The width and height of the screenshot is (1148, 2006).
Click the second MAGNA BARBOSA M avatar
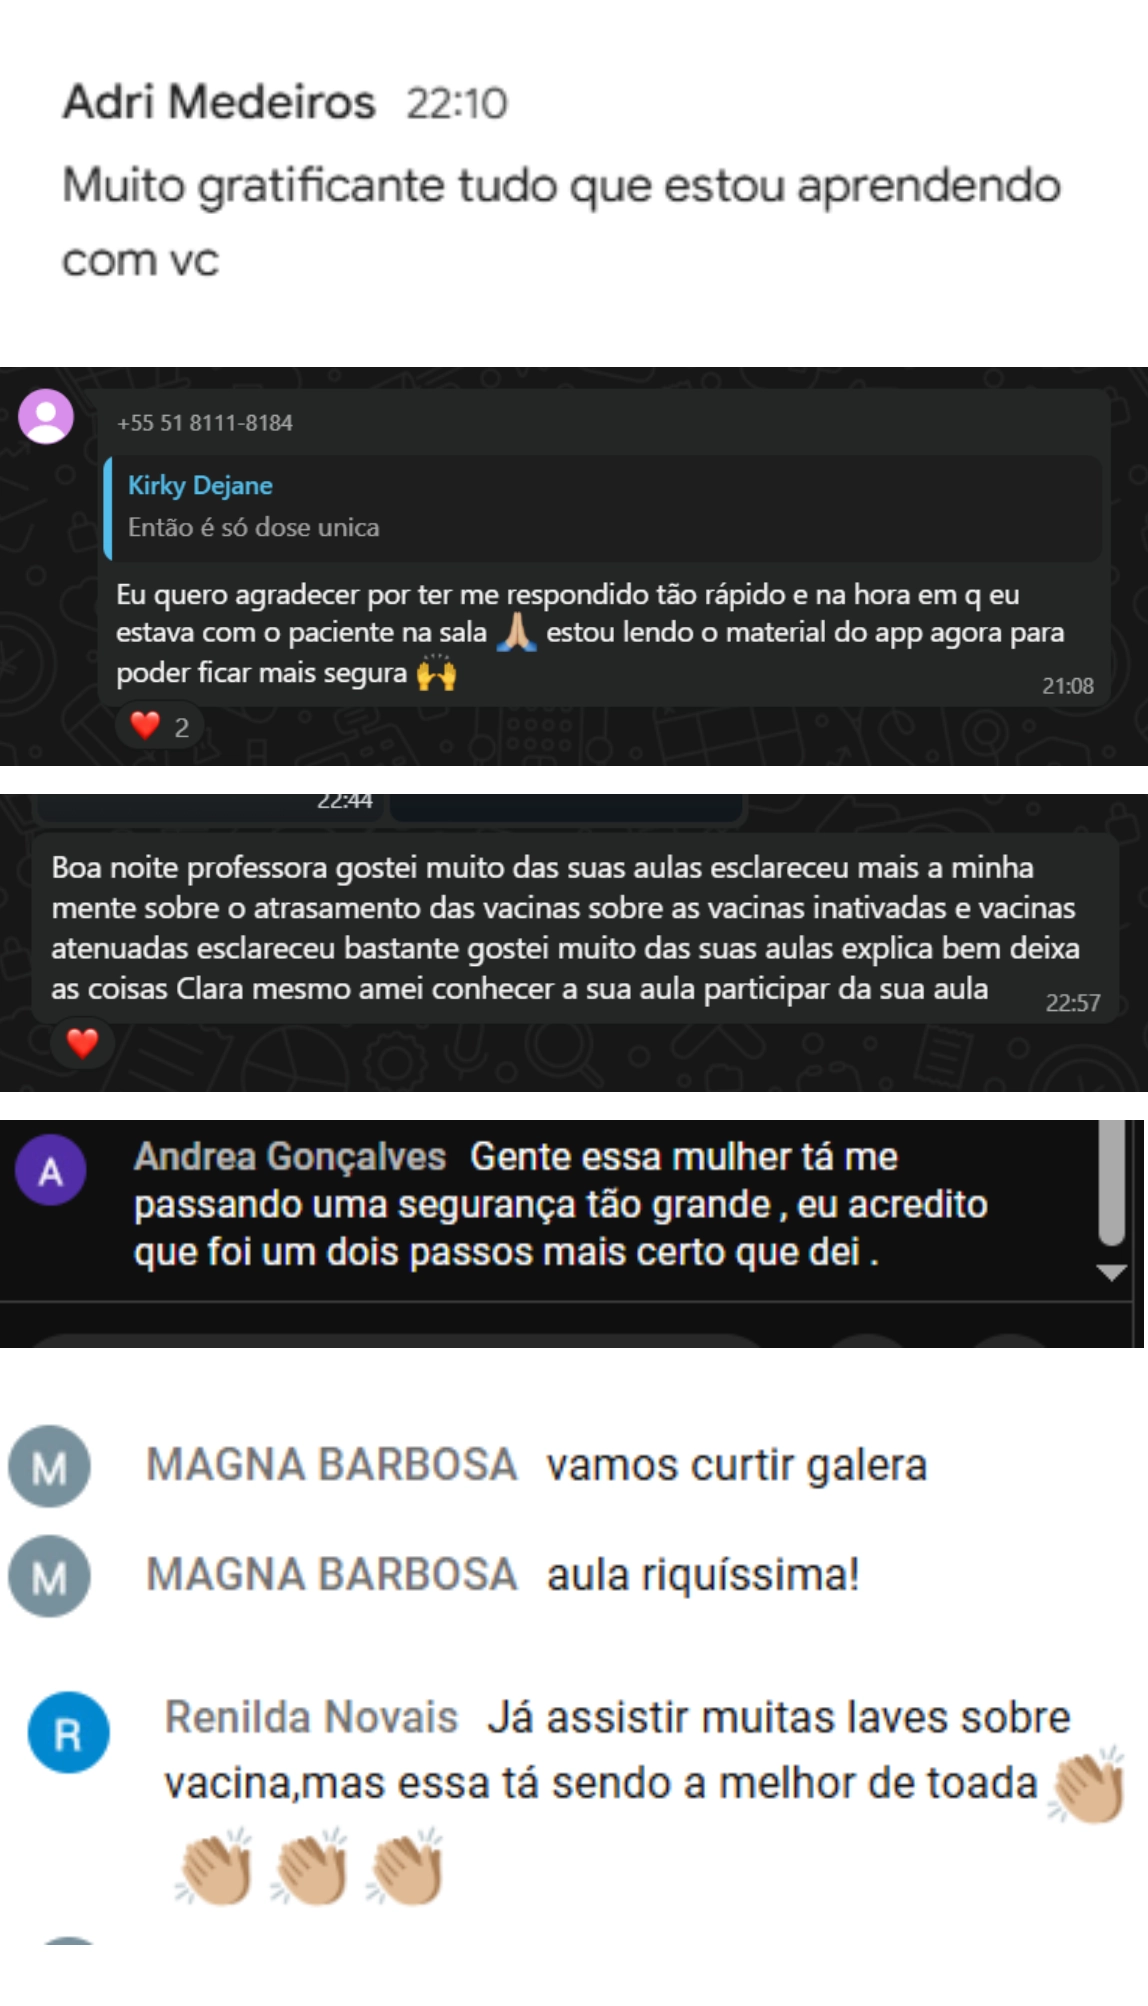(x=49, y=1576)
